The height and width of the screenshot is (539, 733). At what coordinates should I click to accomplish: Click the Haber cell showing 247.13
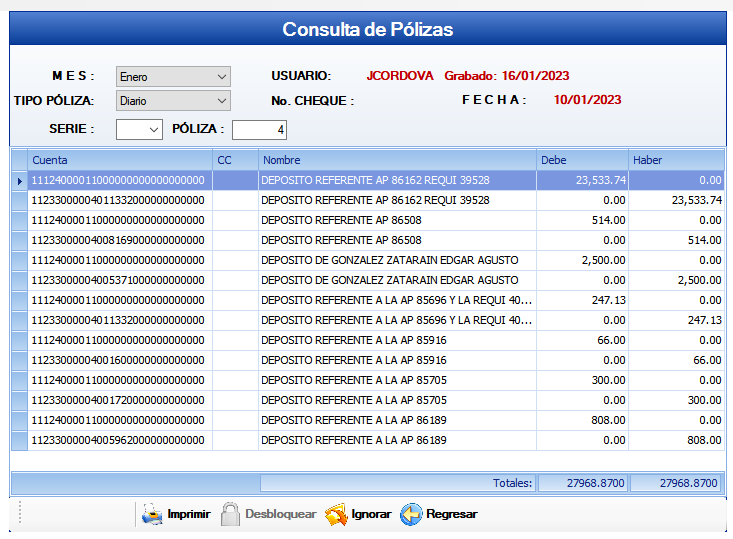click(676, 320)
